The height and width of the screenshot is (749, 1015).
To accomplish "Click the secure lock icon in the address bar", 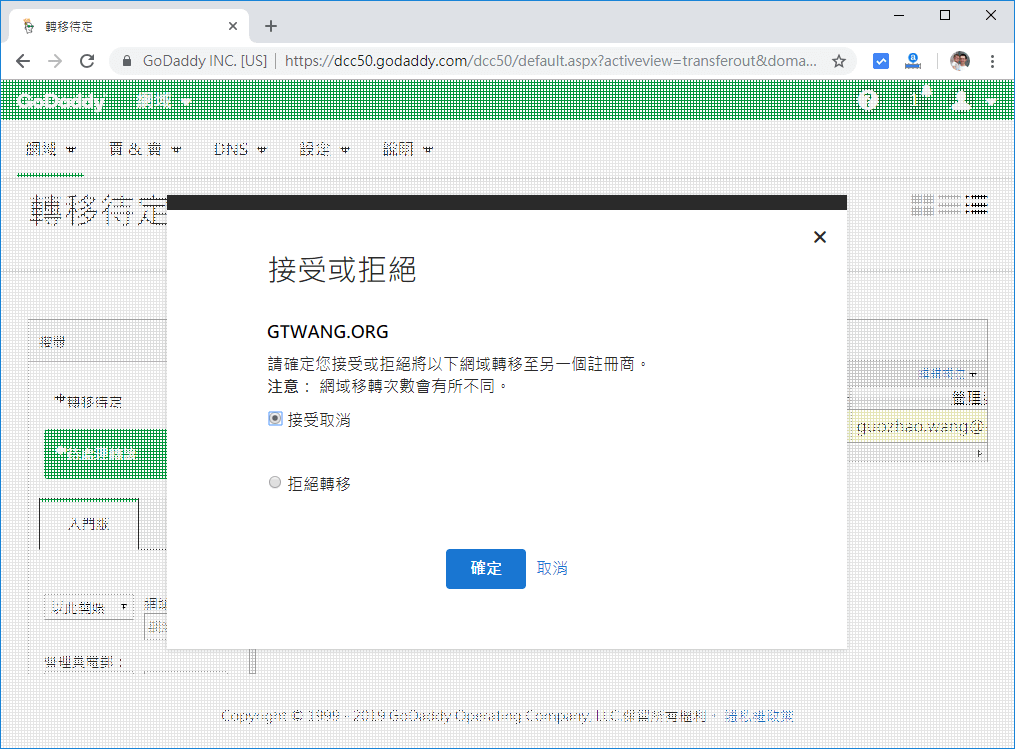I will tap(126, 60).
